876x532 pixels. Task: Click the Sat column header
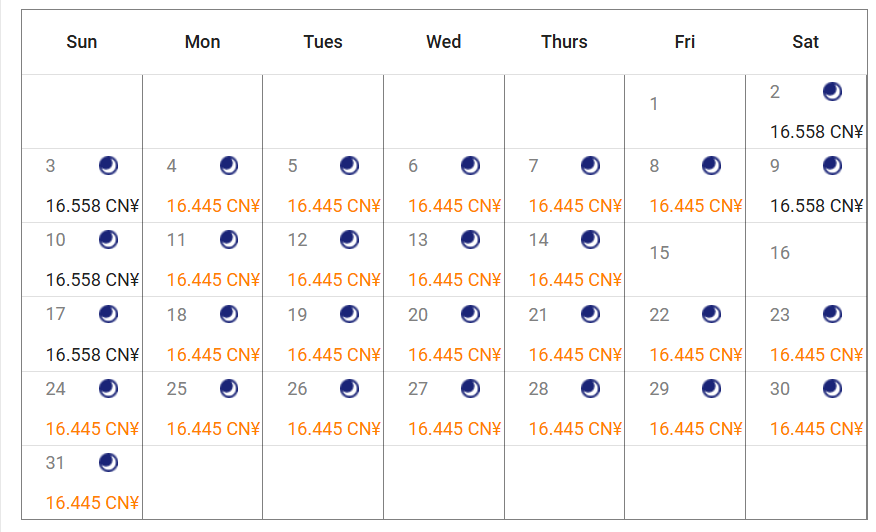tap(805, 42)
